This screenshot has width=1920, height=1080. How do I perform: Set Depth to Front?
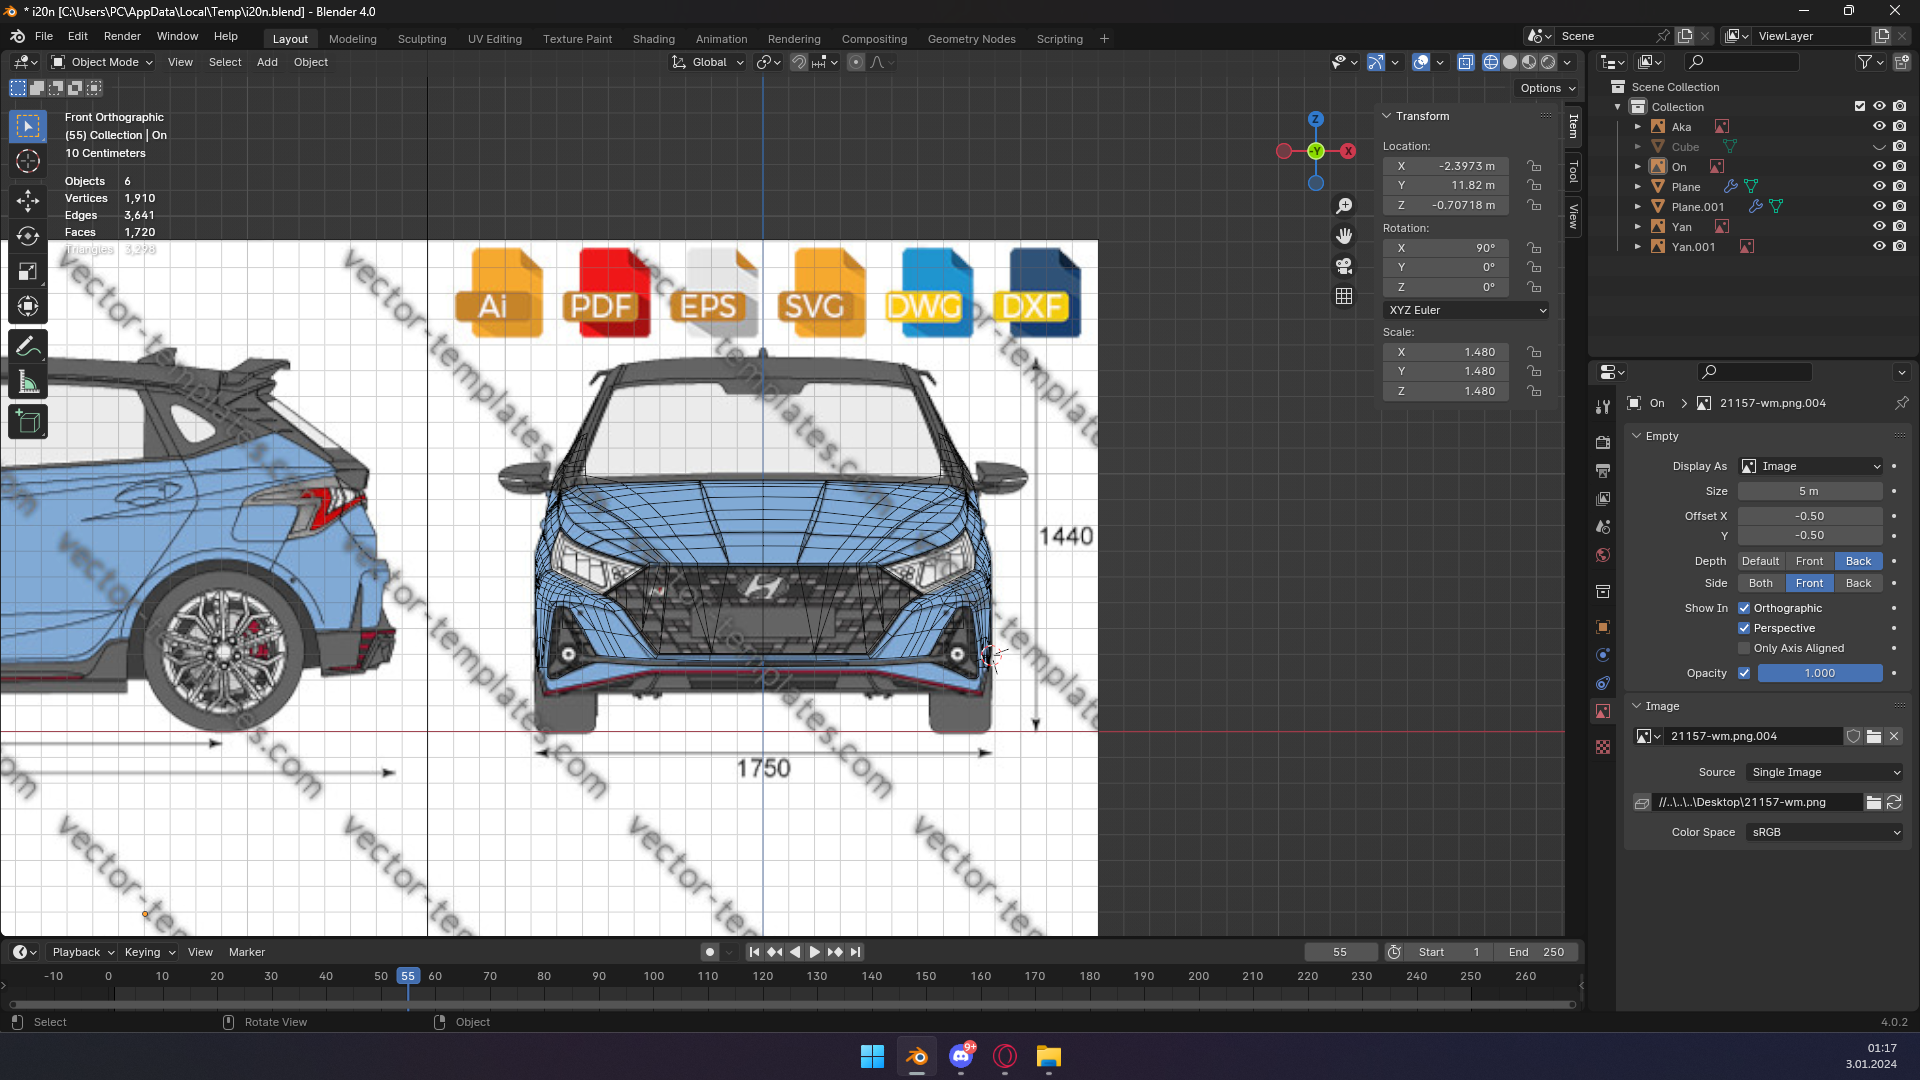pyautogui.click(x=1809, y=561)
